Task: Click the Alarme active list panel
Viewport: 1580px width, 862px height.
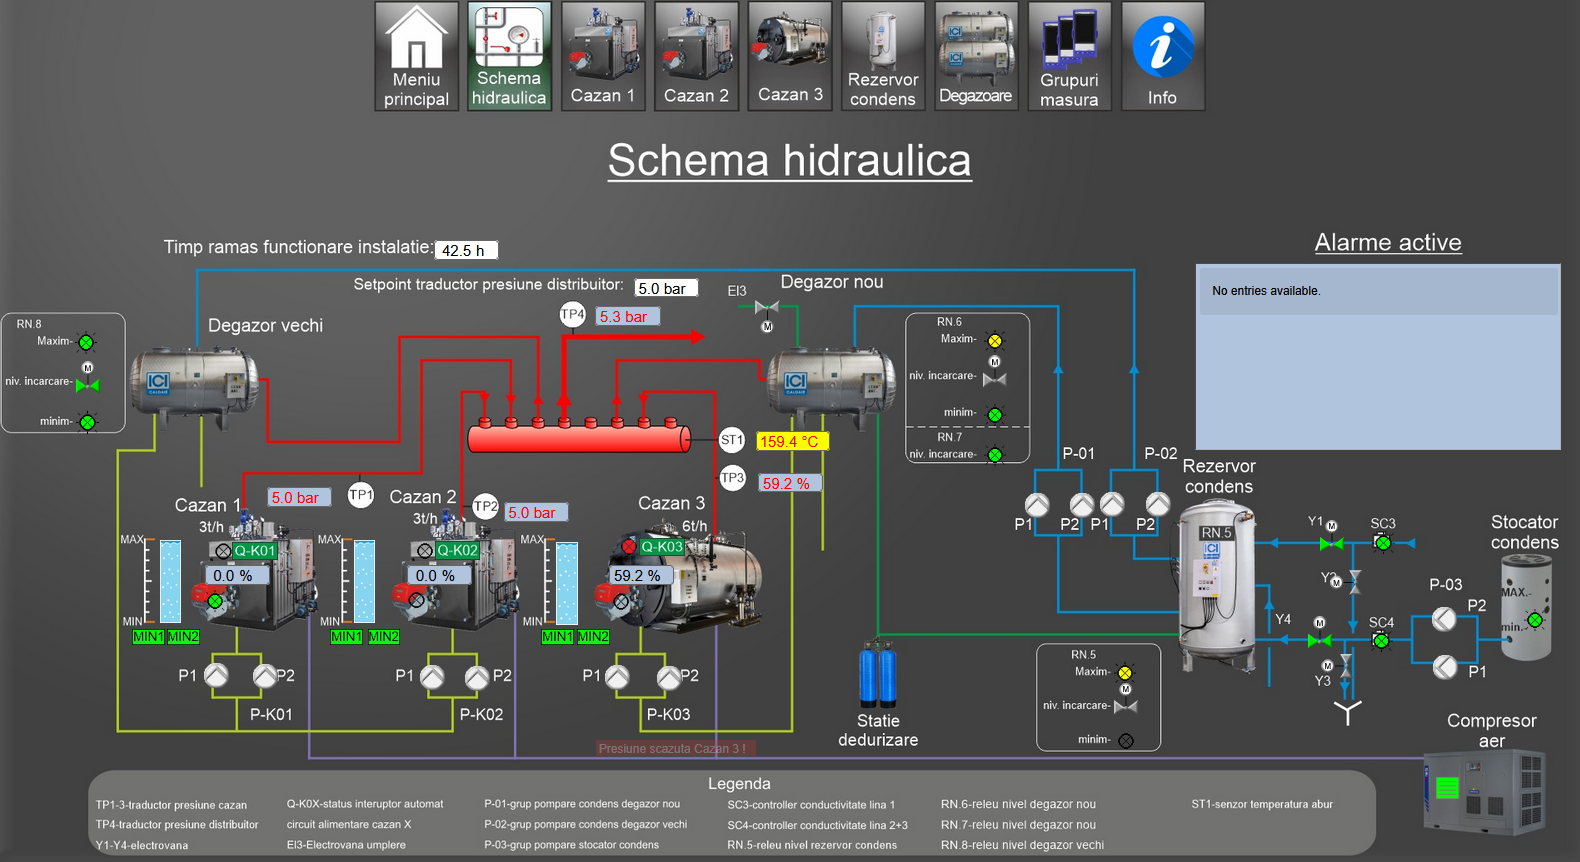Action: tap(1378, 357)
